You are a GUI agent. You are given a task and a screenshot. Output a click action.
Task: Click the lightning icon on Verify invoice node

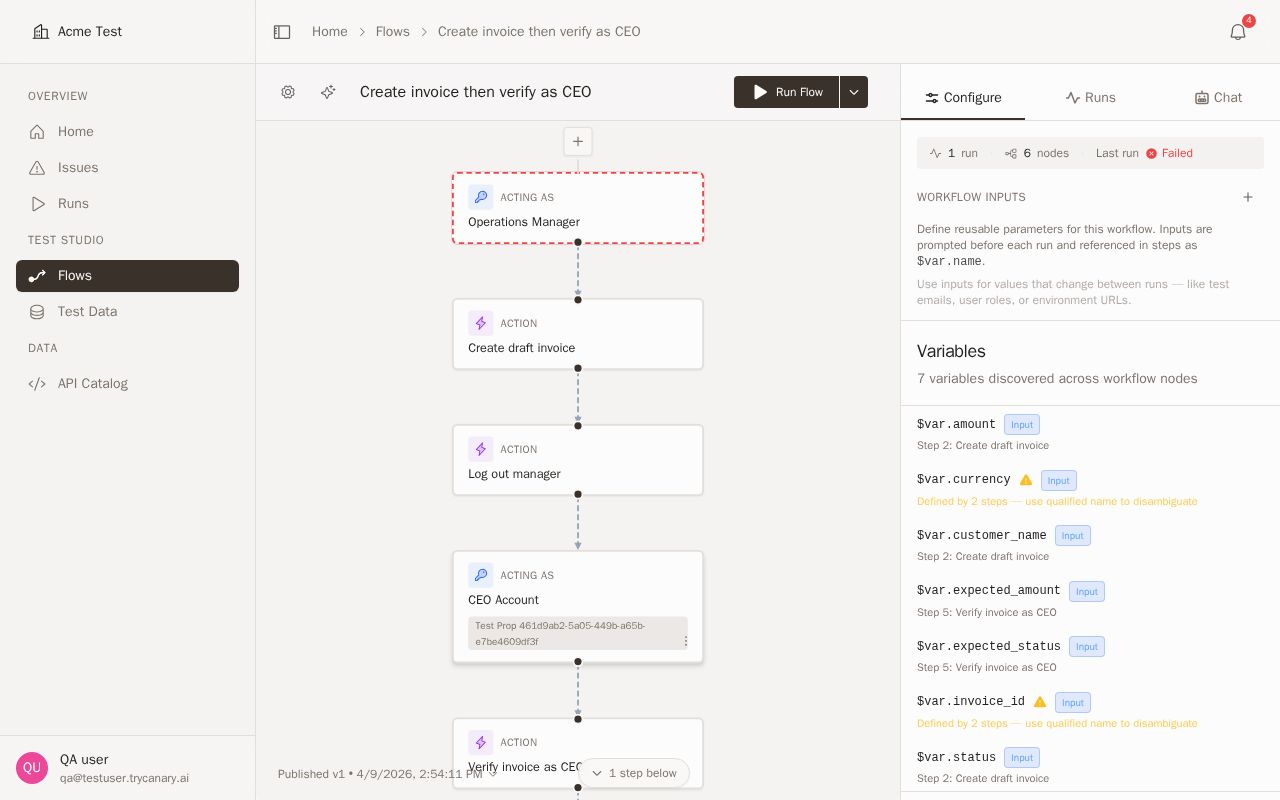[481, 742]
